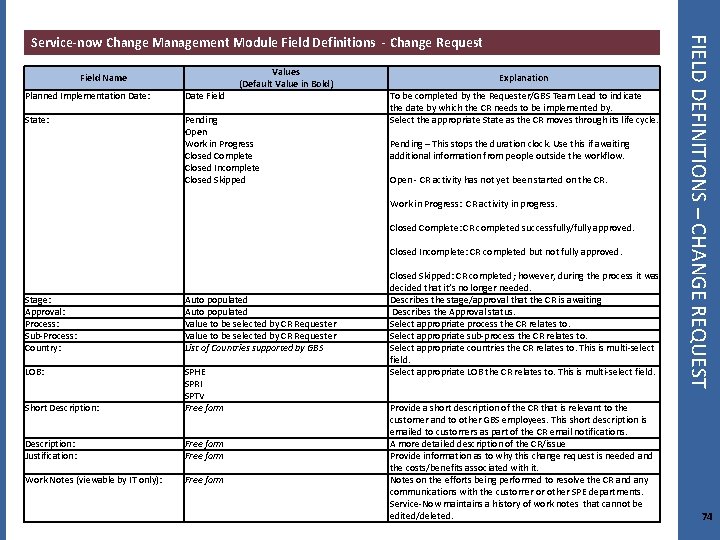
Task: Click 'Auto populated' in the Stage row
Action: 216,300
